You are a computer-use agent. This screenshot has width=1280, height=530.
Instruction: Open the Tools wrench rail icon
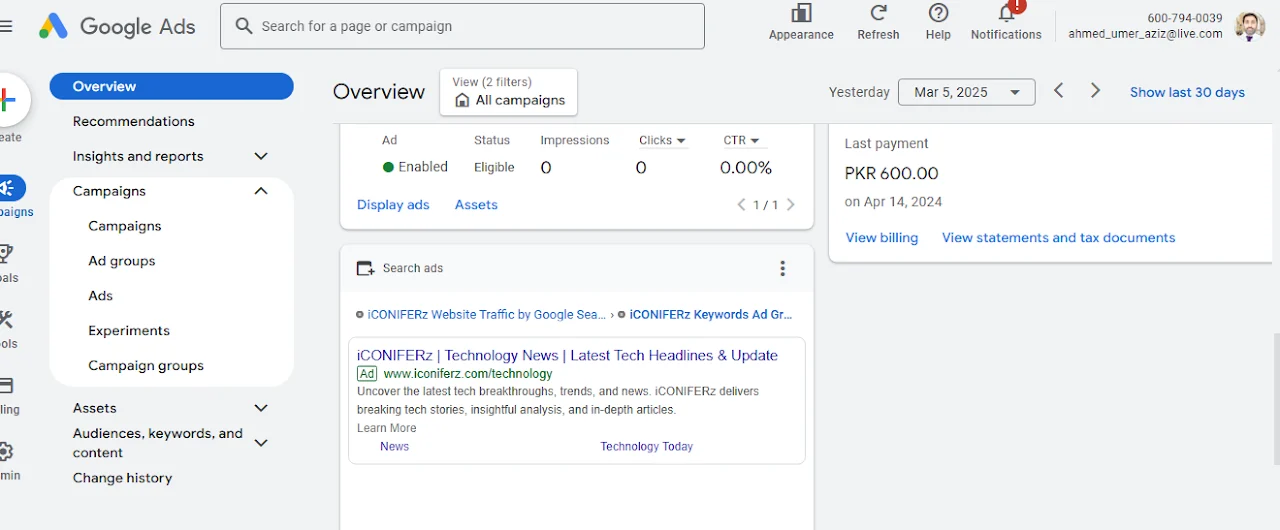(x=6, y=320)
